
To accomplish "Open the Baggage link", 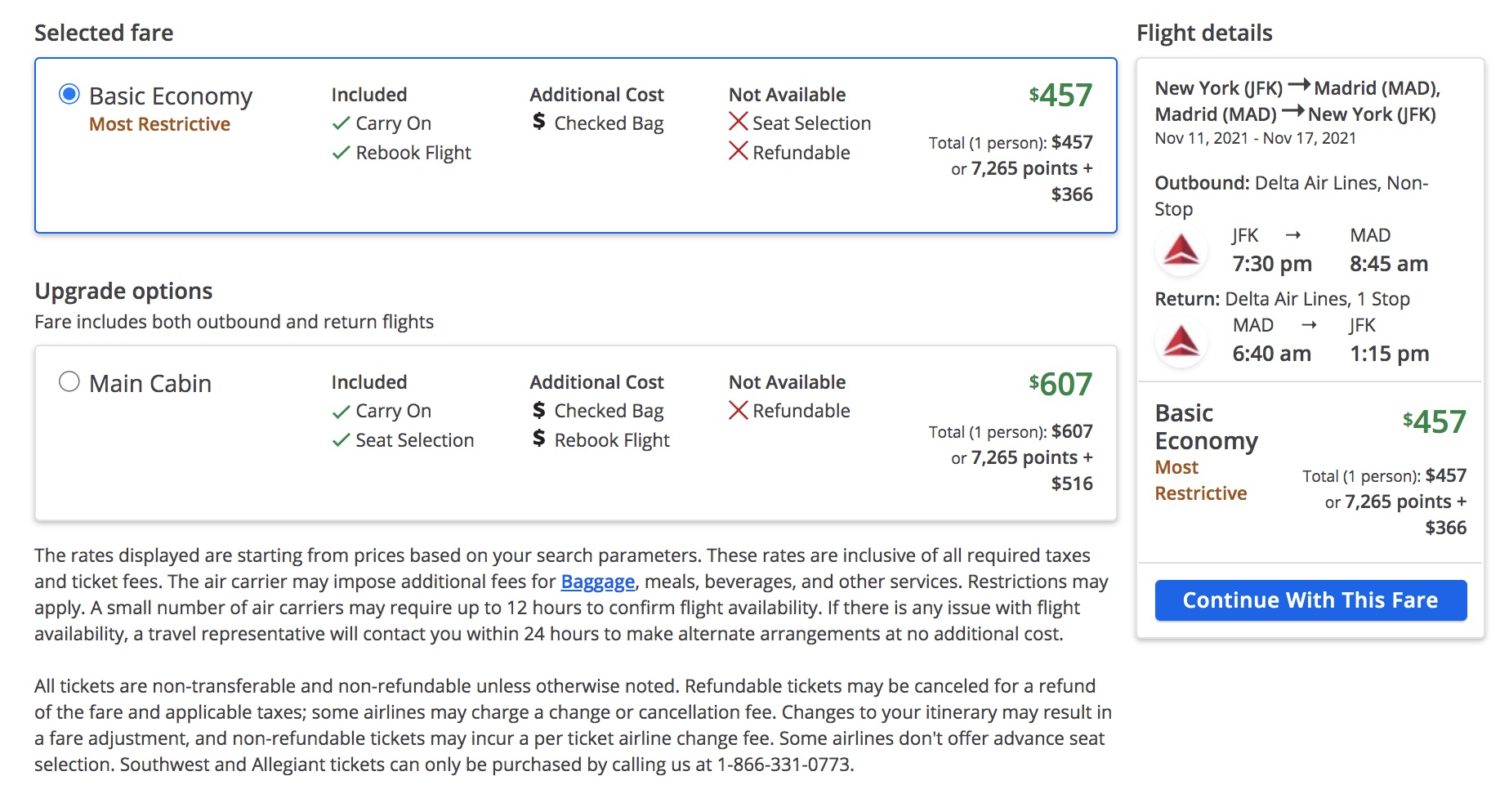I will [600, 581].
